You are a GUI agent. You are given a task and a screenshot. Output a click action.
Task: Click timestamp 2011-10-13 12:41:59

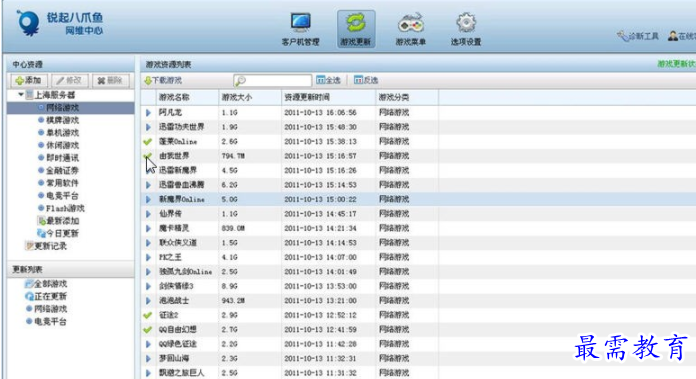pos(320,329)
